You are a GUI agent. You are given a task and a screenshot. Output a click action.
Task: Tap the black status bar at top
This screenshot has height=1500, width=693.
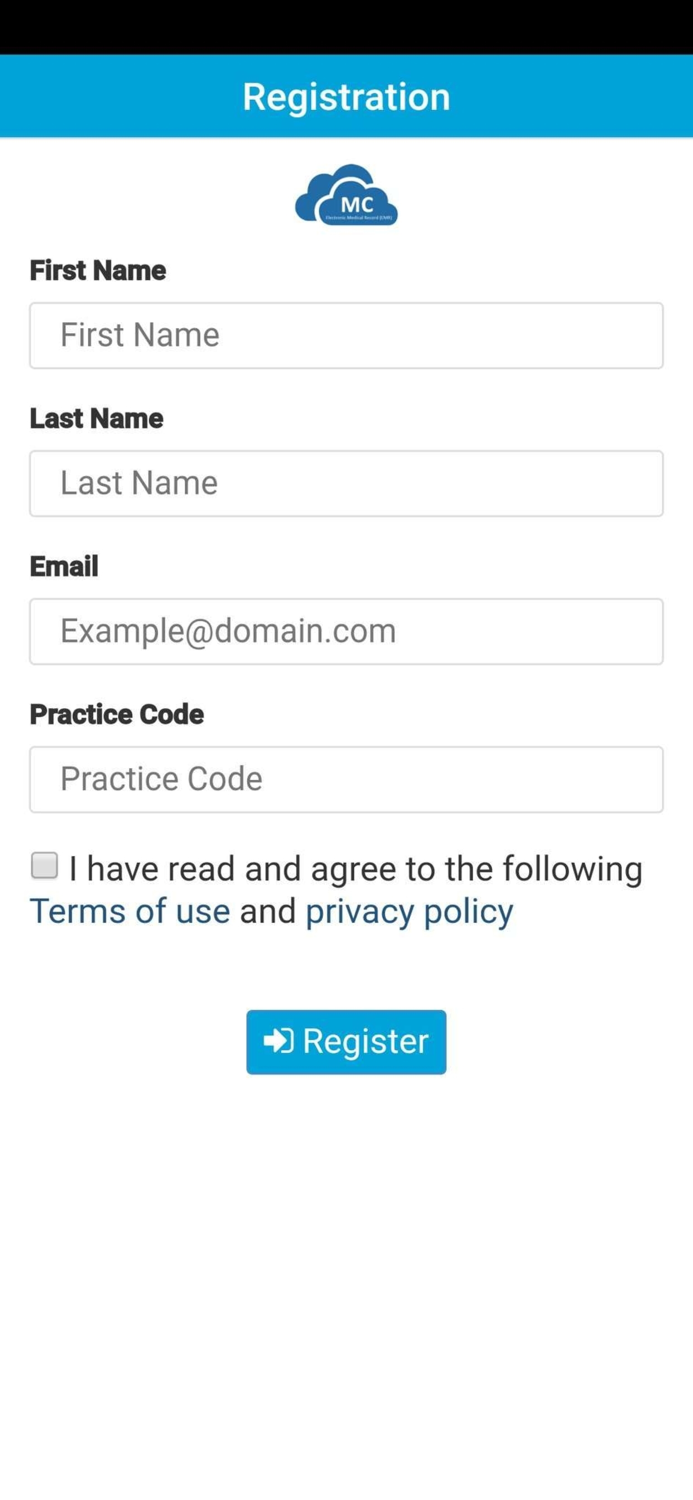pyautogui.click(x=346, y=26)
